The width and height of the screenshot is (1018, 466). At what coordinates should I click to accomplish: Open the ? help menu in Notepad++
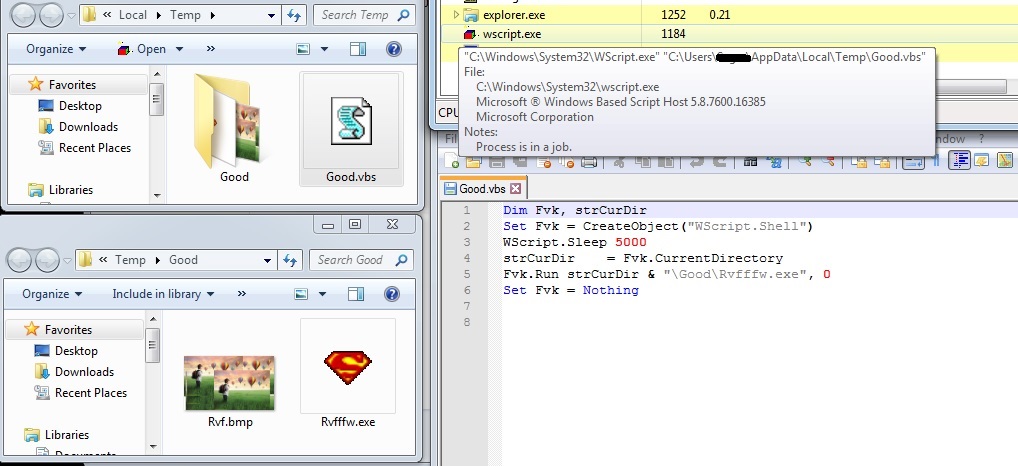coord(981,138)
